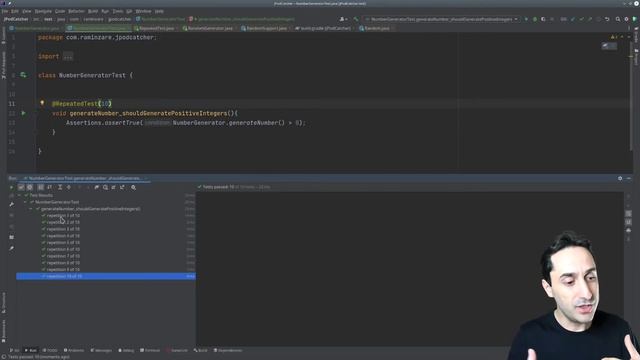640x360 pixels.
Task: Toggle show passed tests filter
Action: click(x=21, y=187)
